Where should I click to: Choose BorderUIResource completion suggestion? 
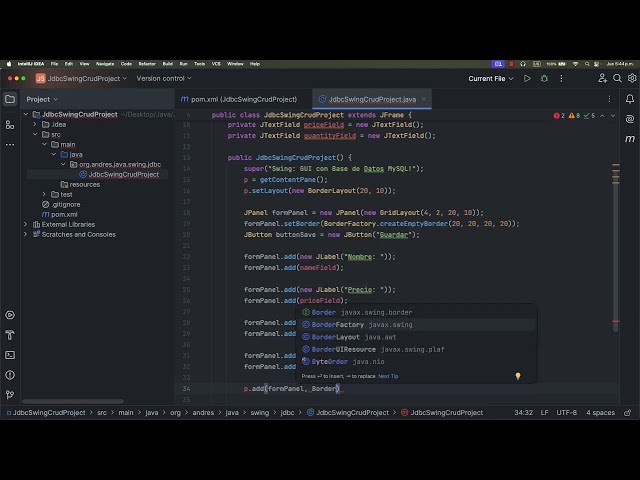[416, 349]
